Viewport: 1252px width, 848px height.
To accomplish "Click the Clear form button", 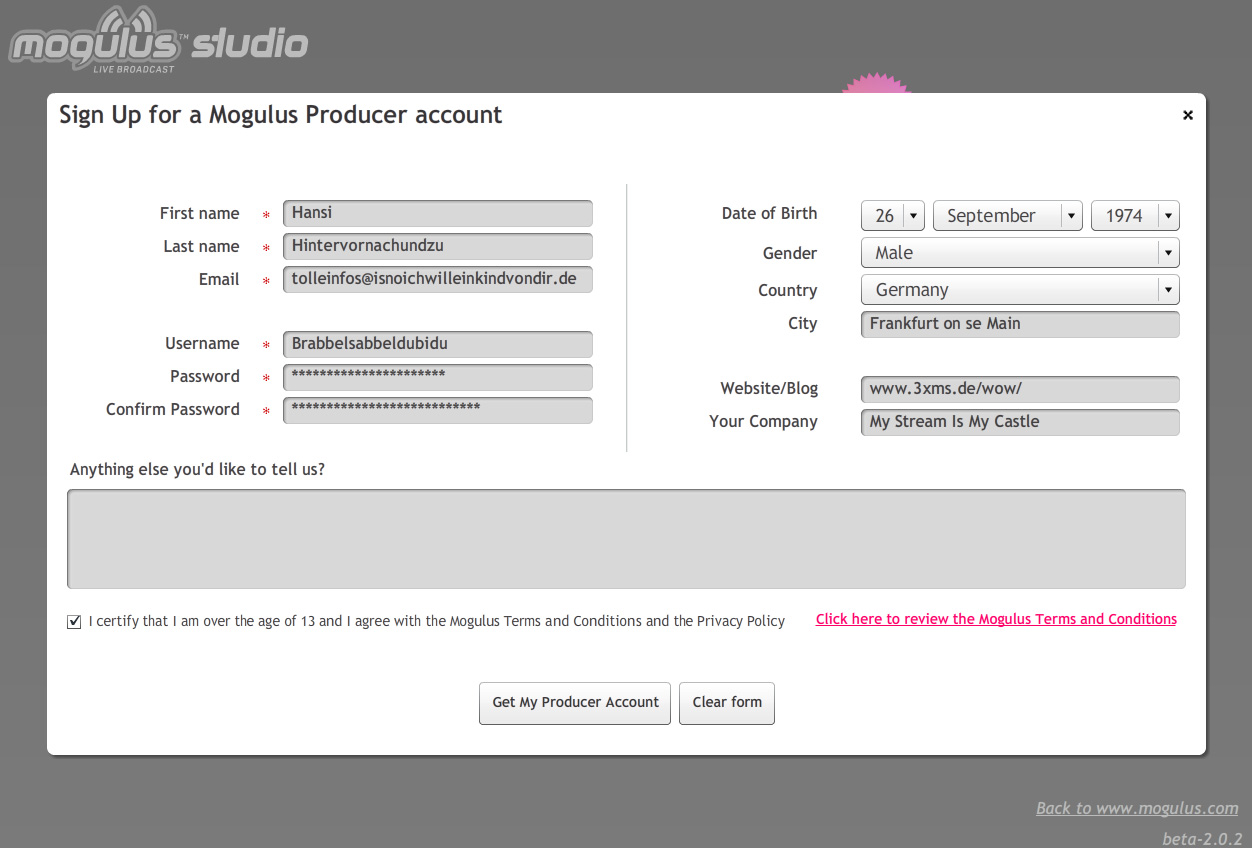I will 727,703.
